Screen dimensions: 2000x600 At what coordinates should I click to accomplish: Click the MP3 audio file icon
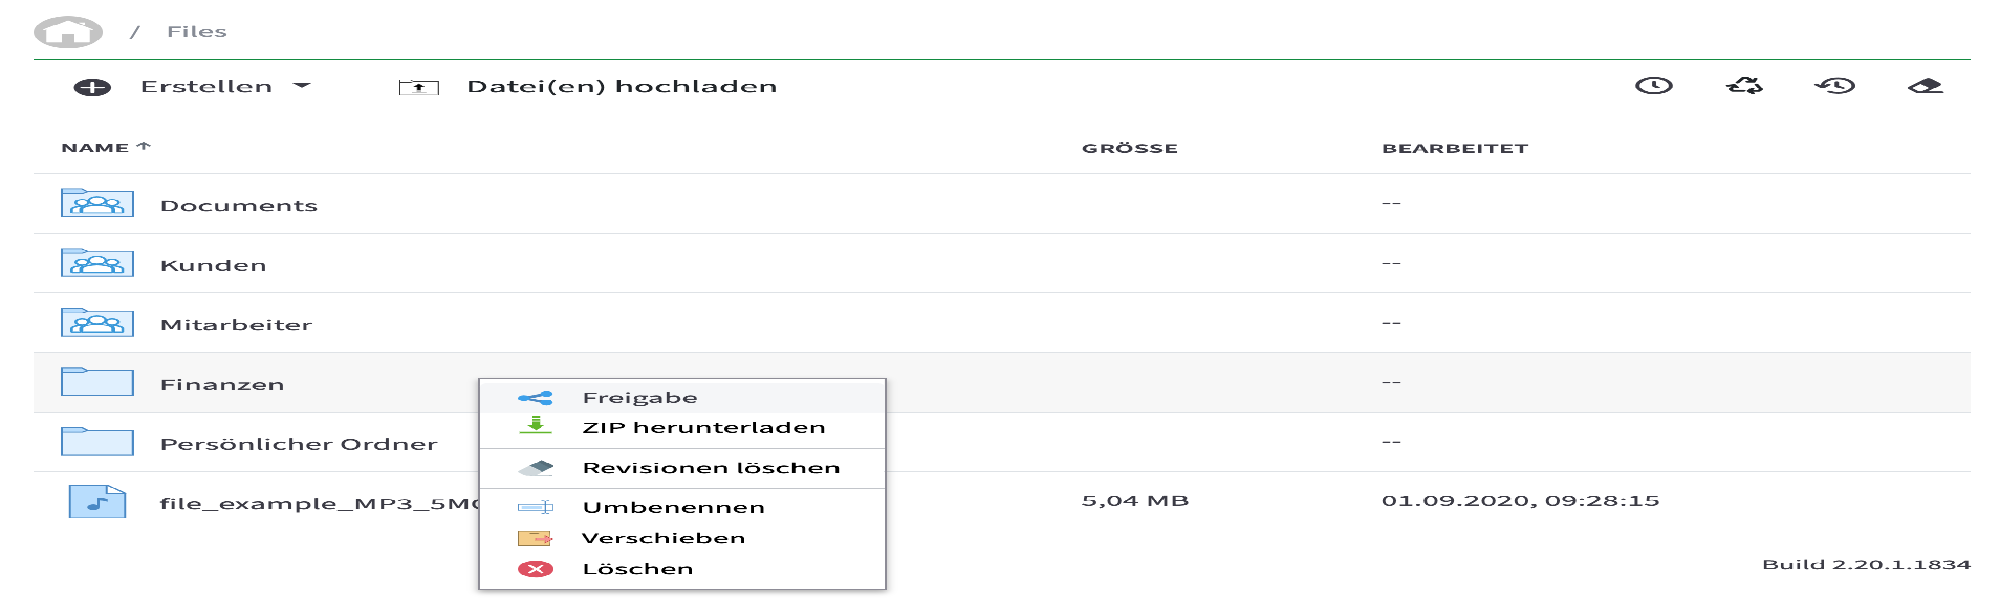pos(97,501)
